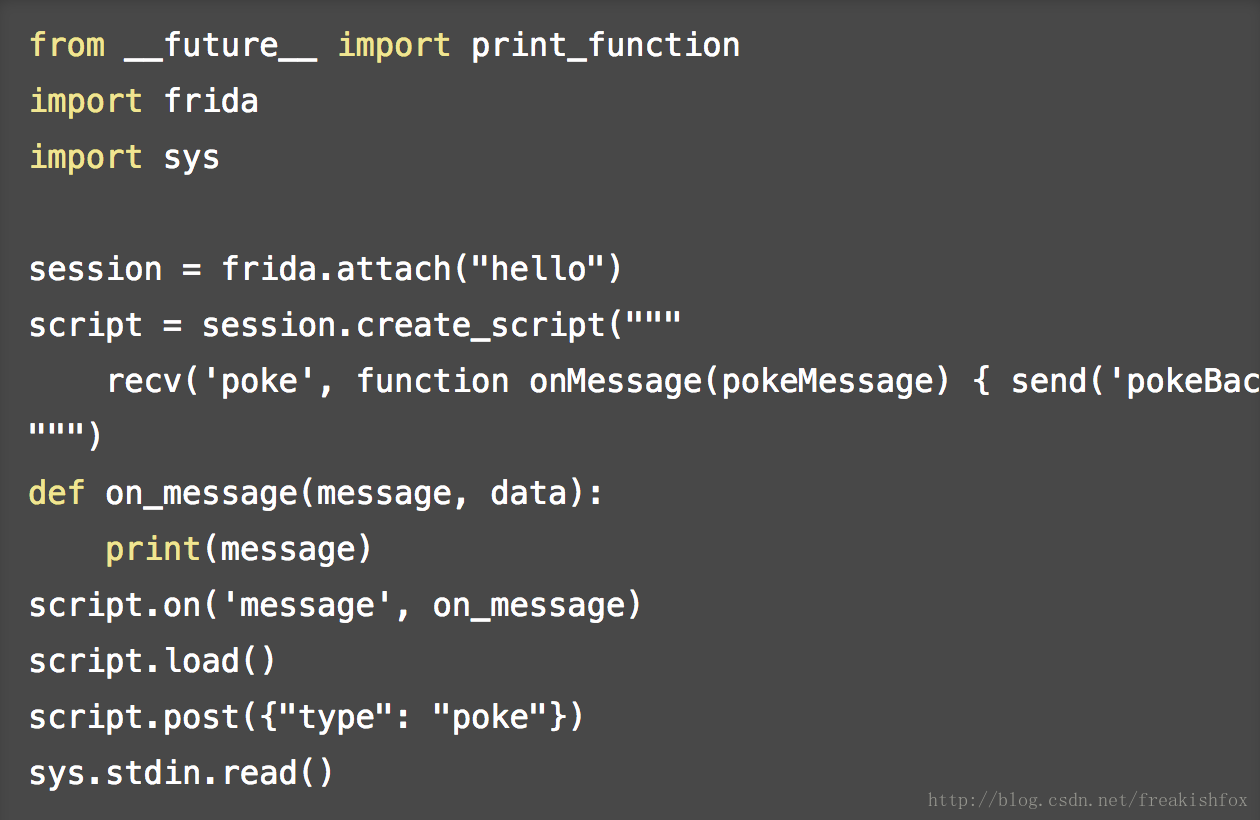The height and width of the screenshot is (820, 1260).
Task: Click the "import frida" line
Action: [x=144, y=101]
